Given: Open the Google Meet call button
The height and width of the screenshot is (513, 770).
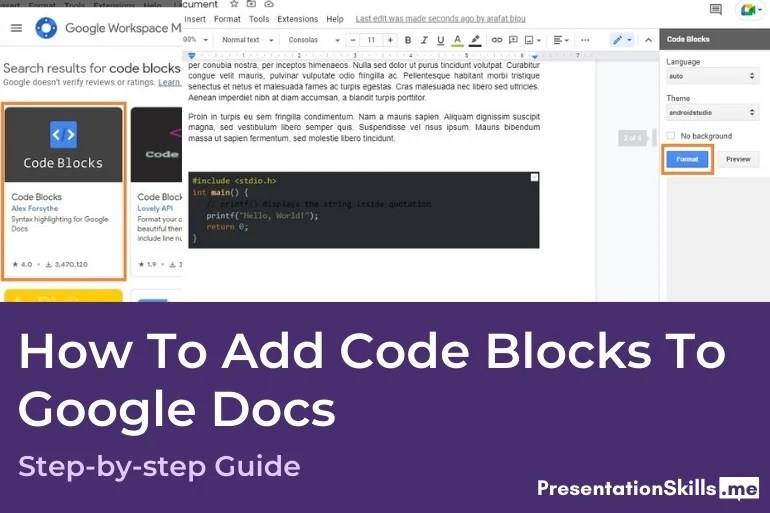Looking at the screenshot, I should pyautogui.click(x=750, y=10).
